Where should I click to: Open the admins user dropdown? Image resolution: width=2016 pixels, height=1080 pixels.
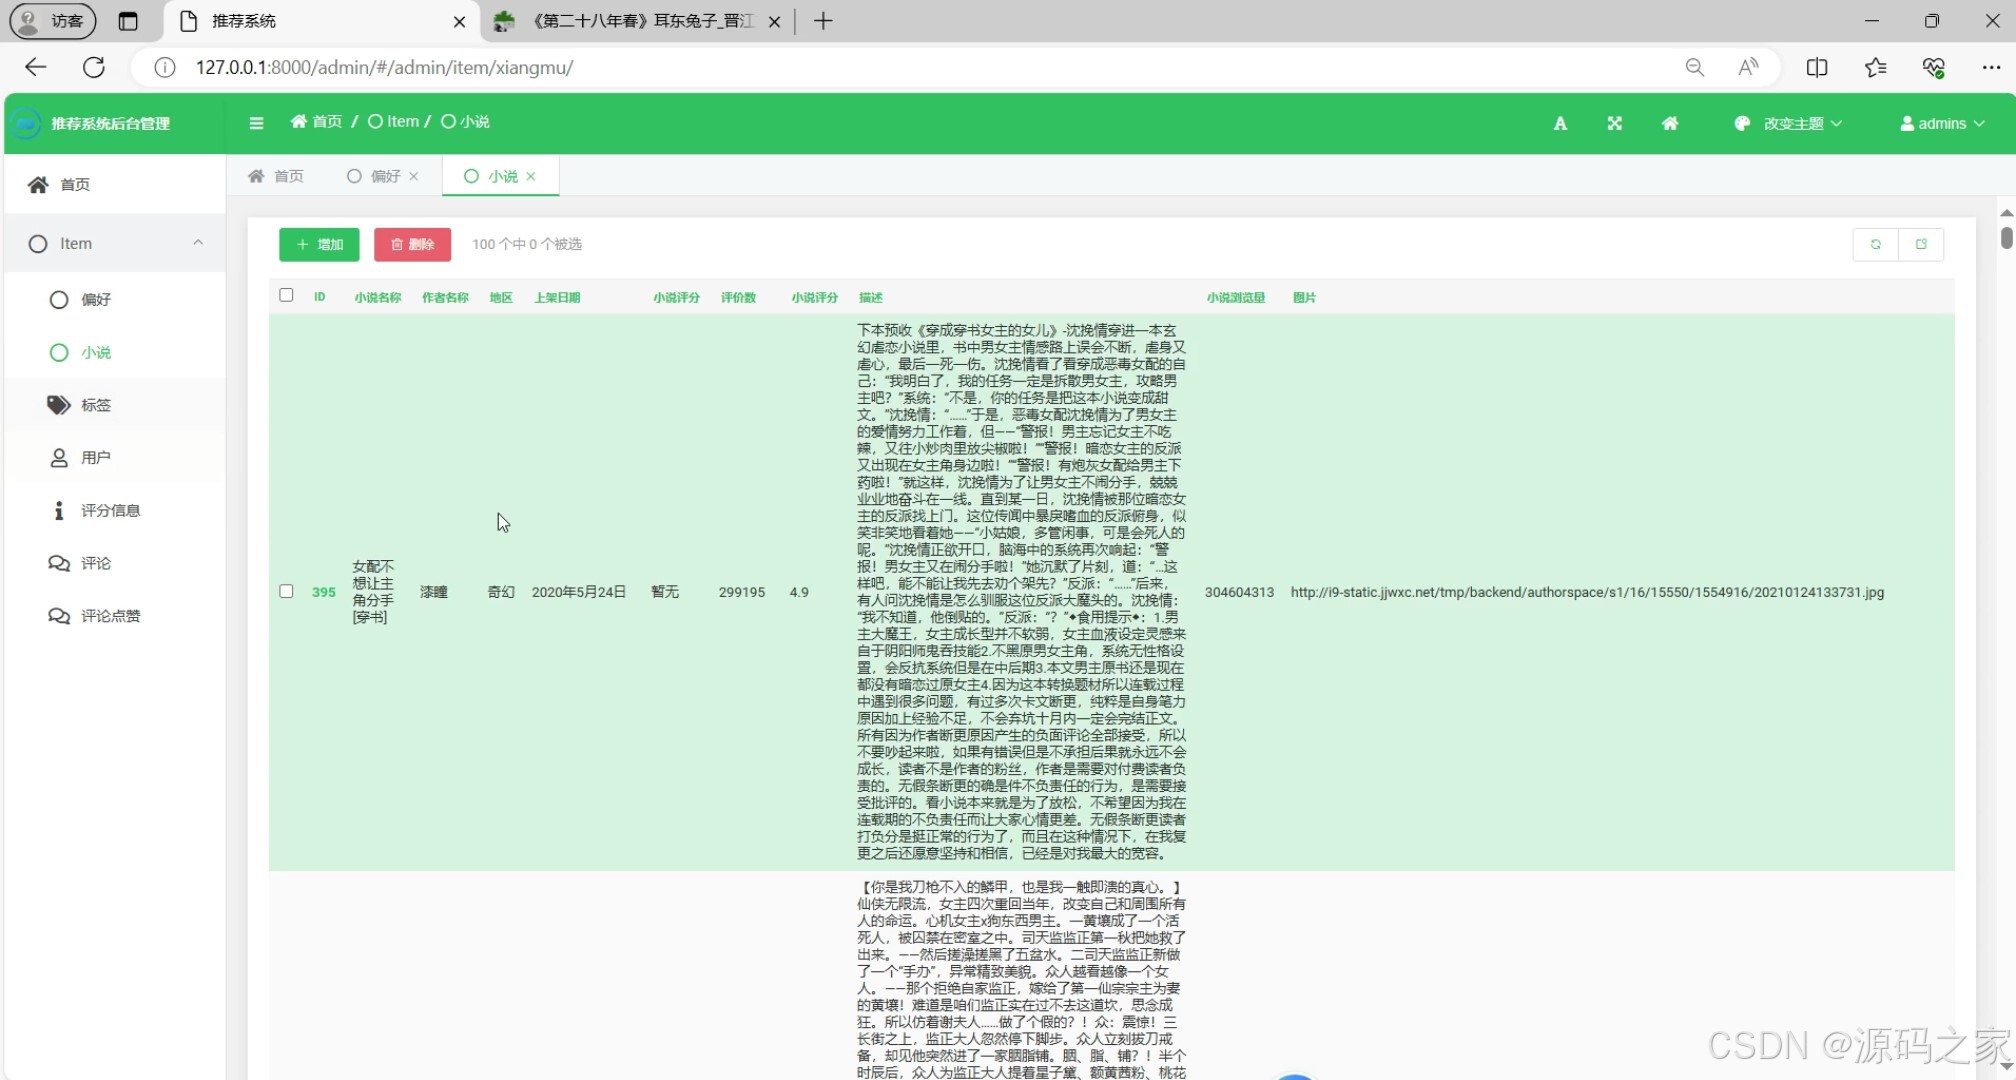1941,123
